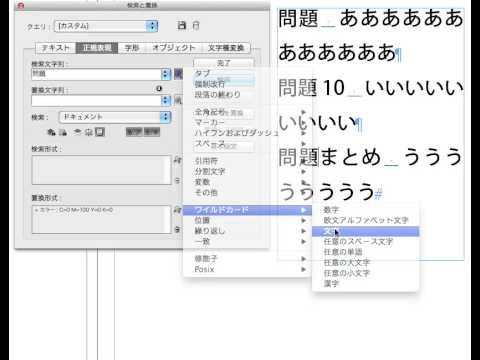Click specify change format icon
The image size is (480, 360).
click(177, 209)
